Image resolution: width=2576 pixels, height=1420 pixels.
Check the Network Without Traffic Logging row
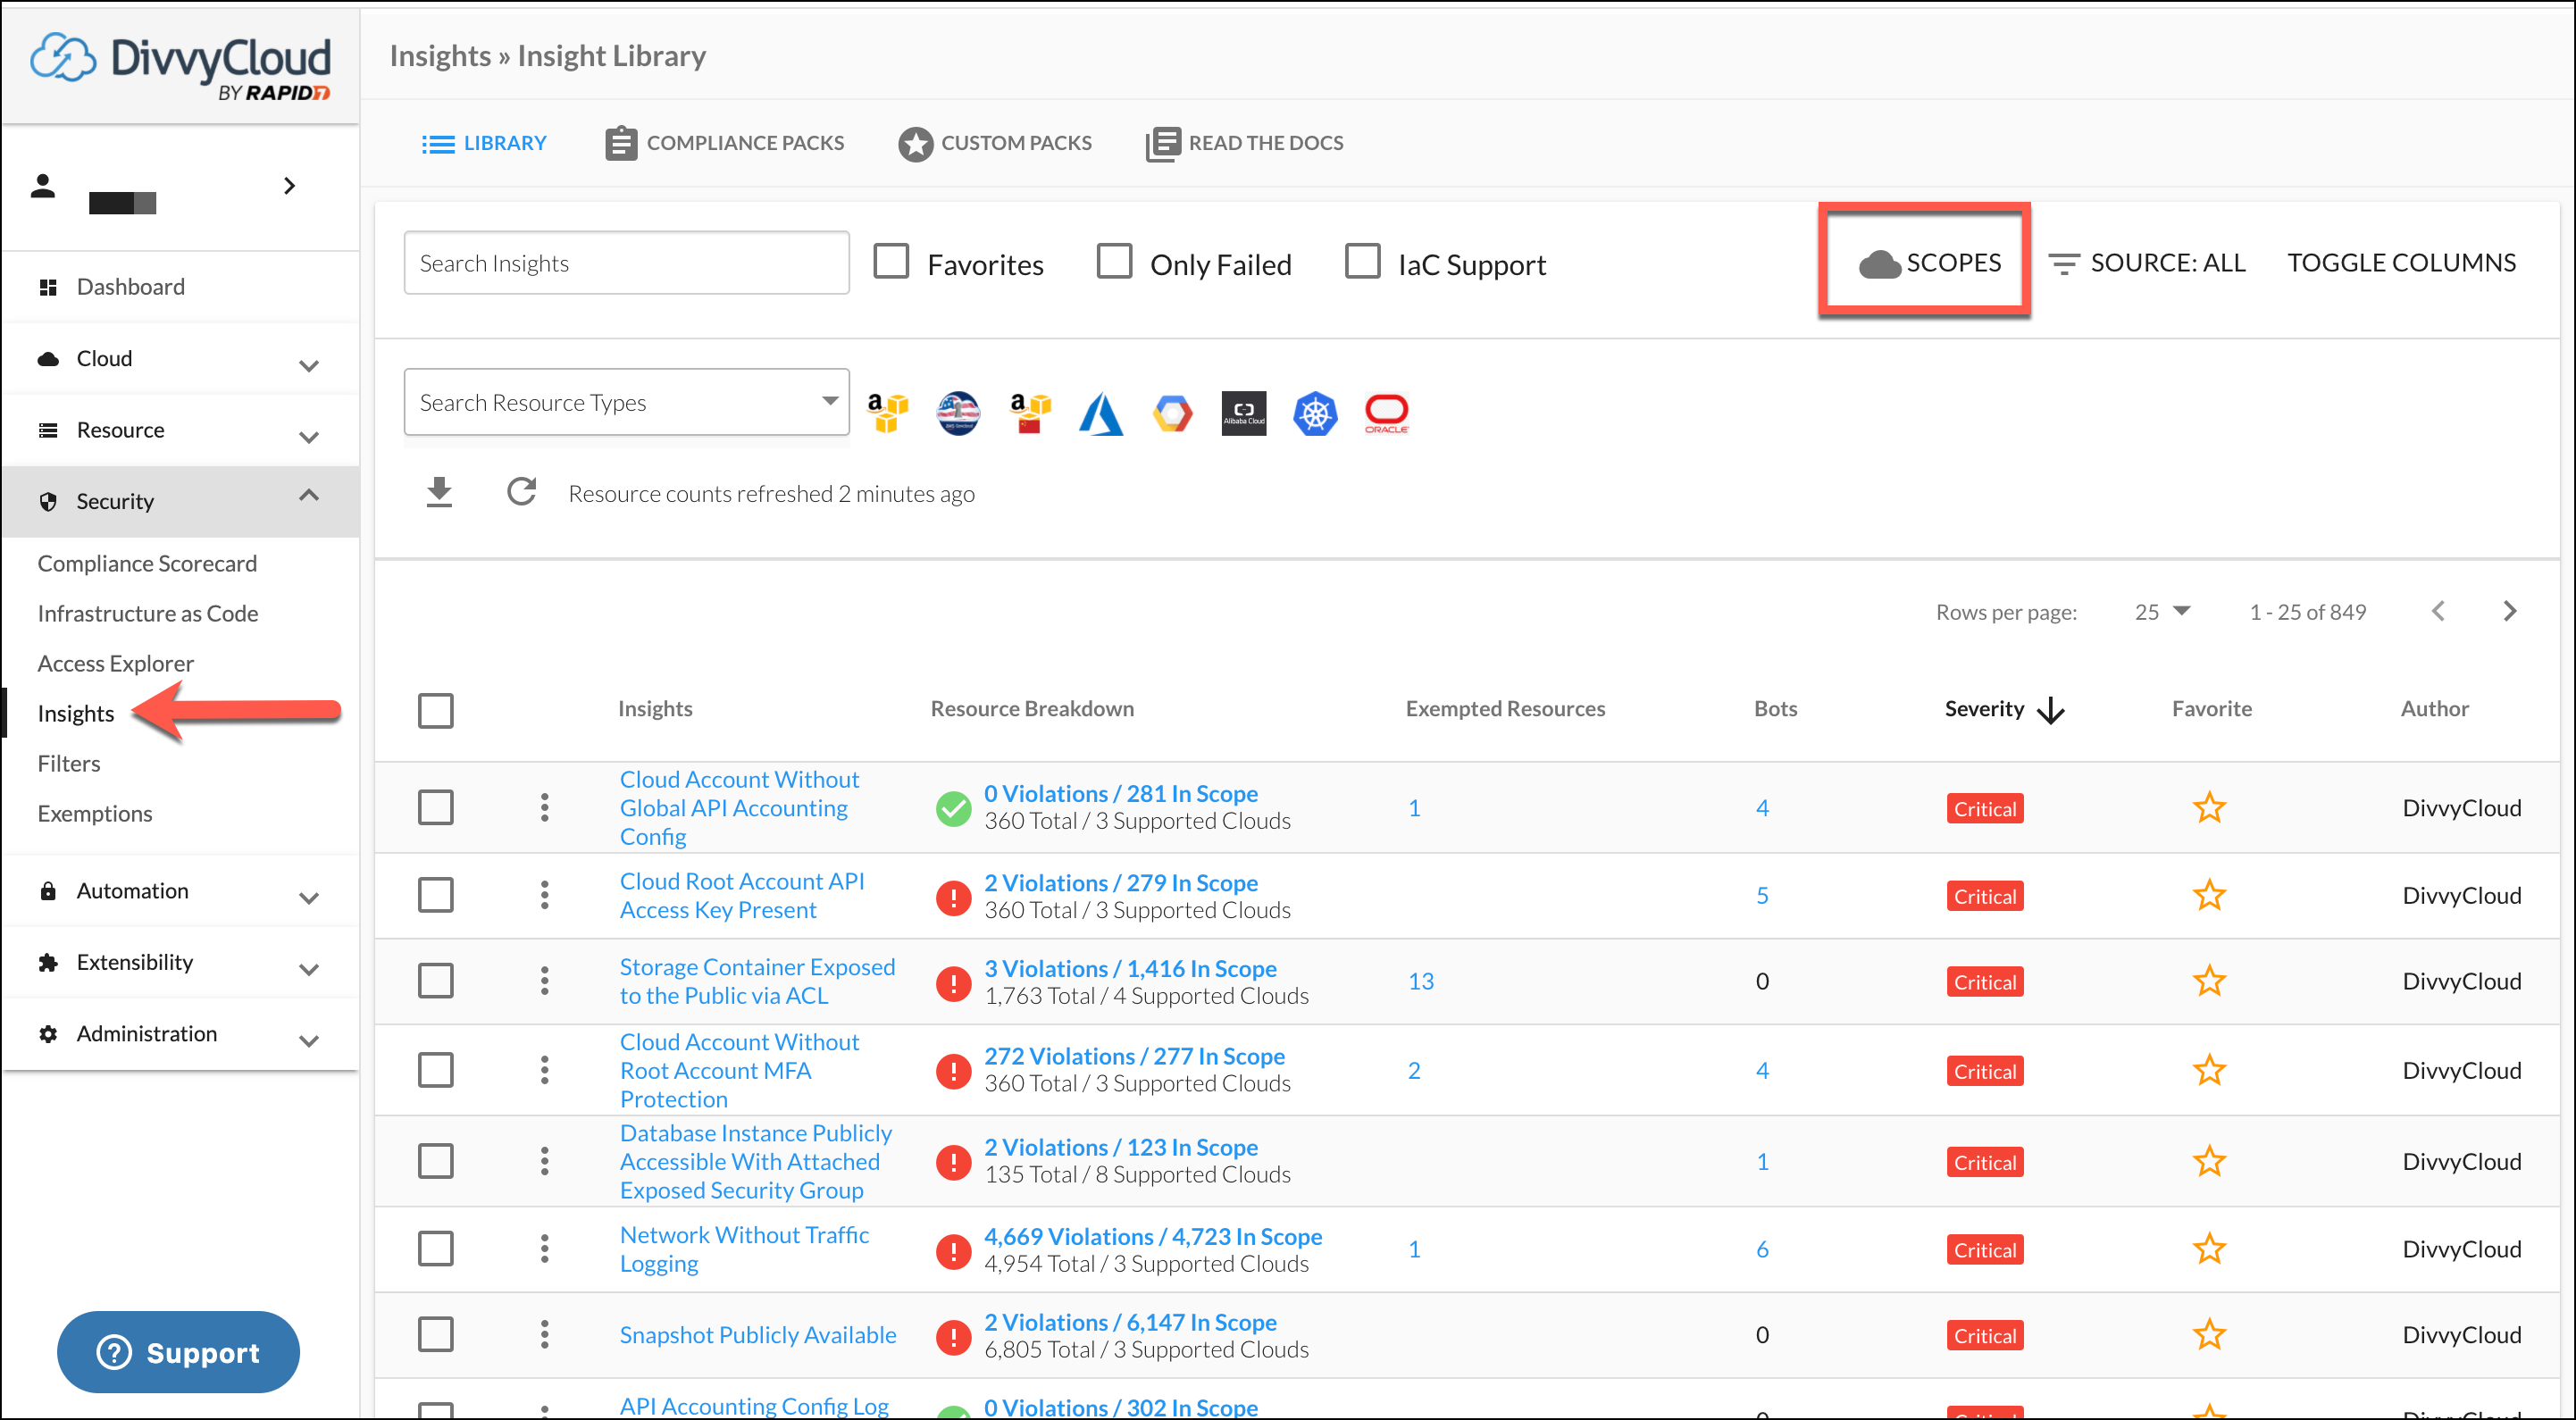(436, 1249)
